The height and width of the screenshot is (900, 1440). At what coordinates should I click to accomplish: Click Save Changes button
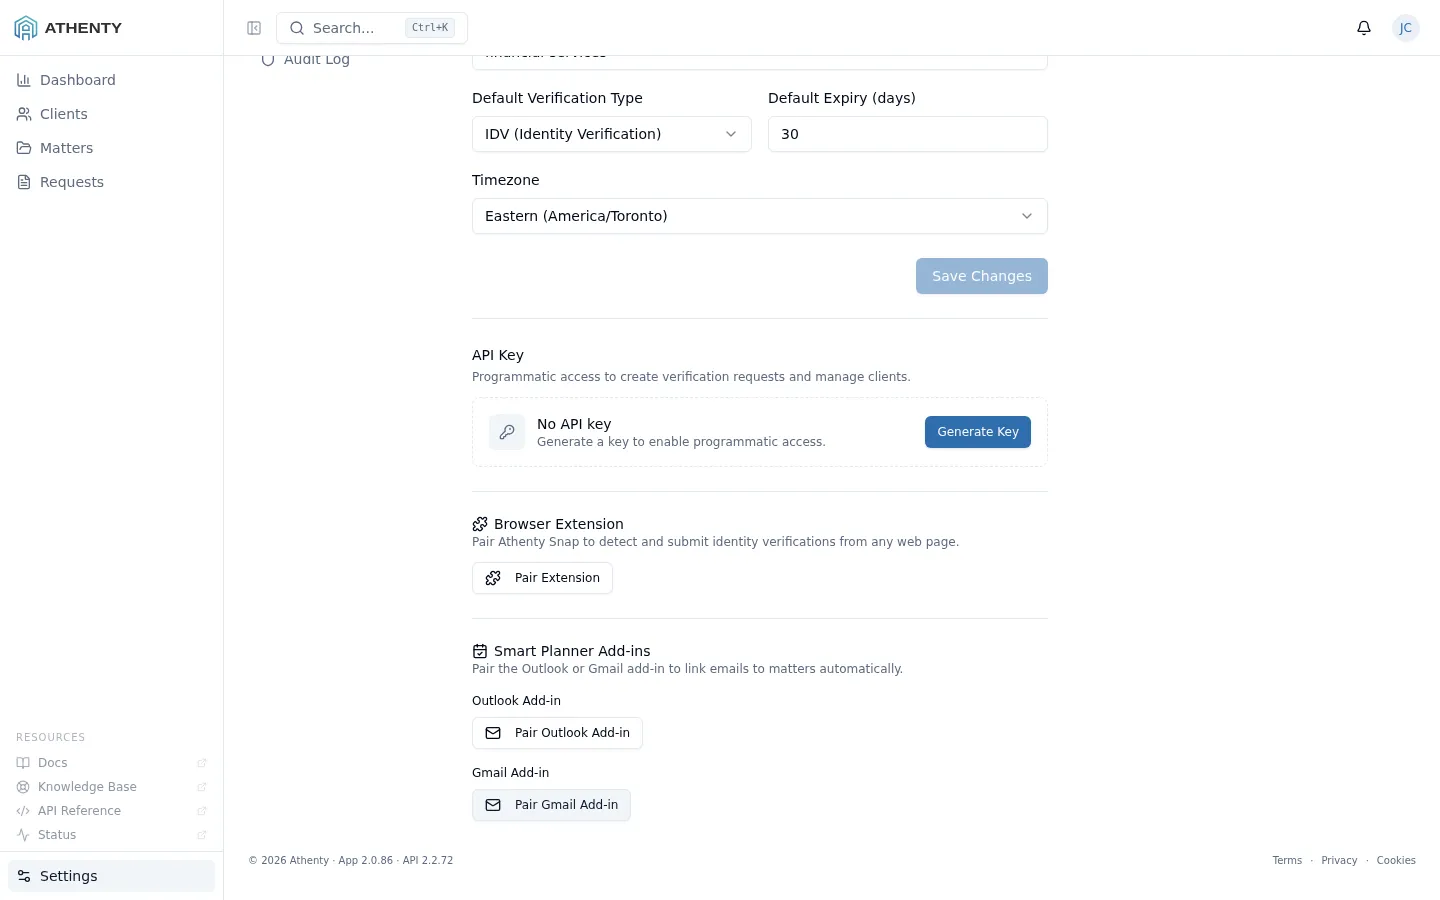coord(982,276)
